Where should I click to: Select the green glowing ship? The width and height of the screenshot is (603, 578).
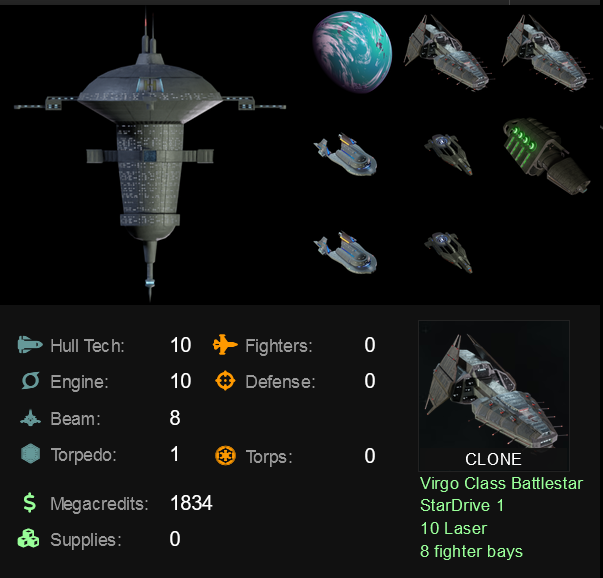546,156
